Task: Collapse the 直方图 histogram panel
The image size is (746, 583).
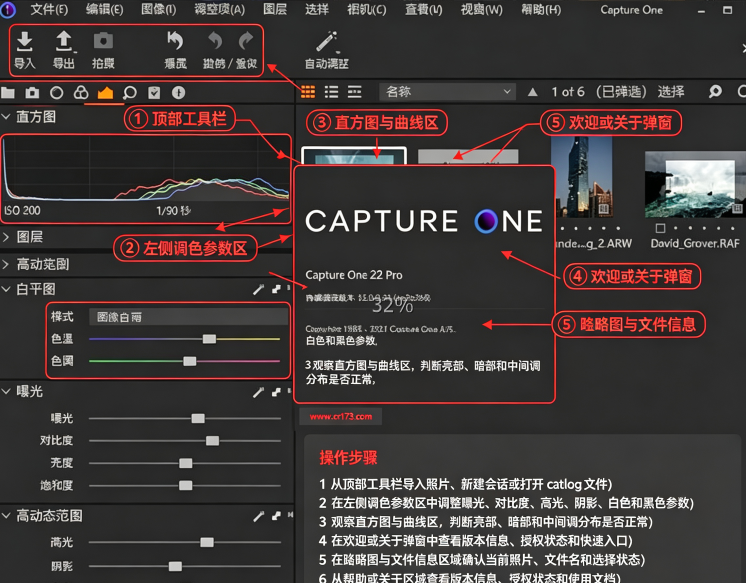Action: [x=6, y=117]
